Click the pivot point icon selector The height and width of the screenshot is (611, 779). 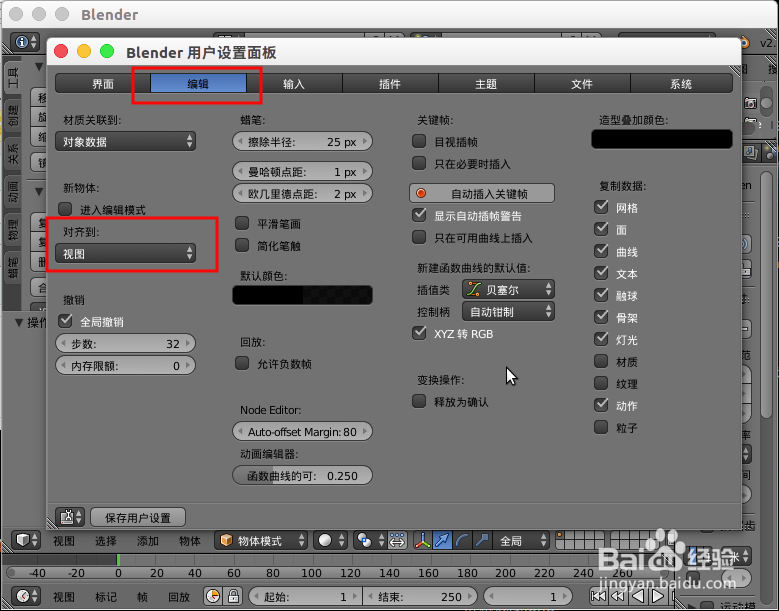(370, 540)
